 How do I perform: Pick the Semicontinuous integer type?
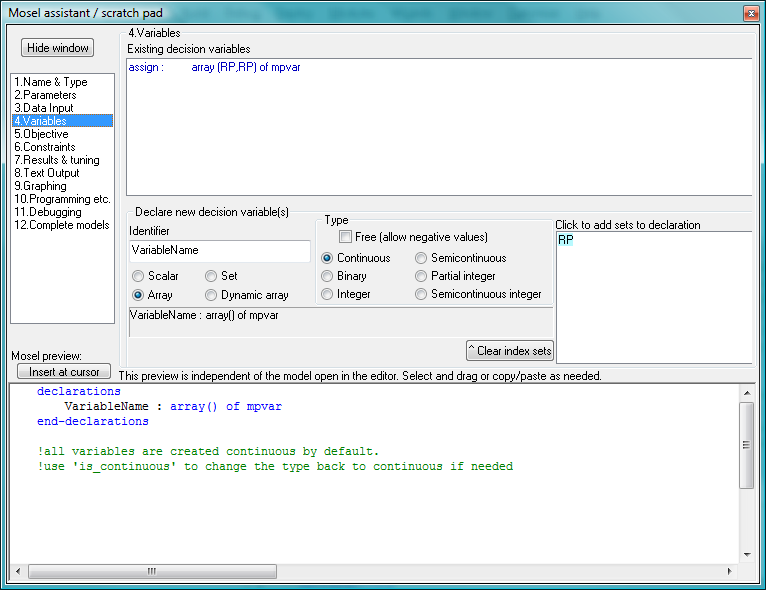click(x=422, y=294)
